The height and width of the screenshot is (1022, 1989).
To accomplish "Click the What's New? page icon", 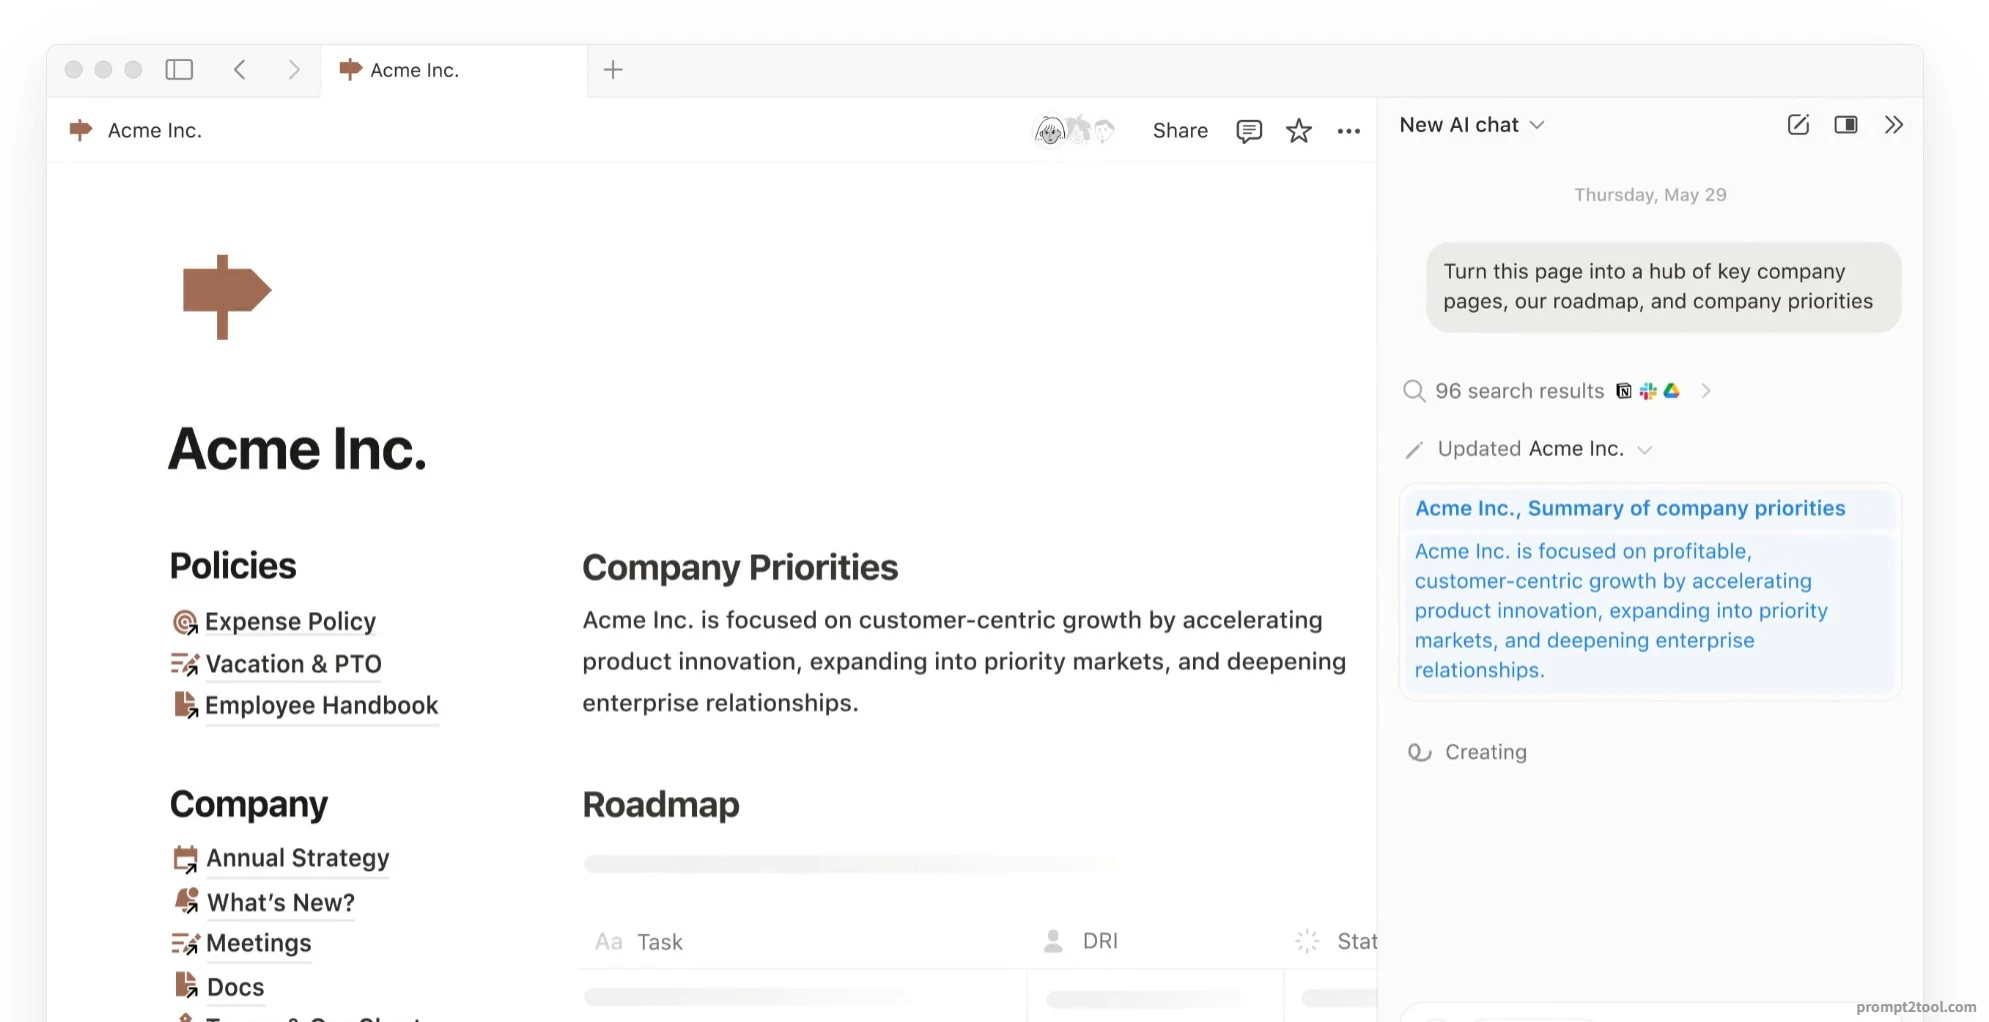I will tap(186, 902).
